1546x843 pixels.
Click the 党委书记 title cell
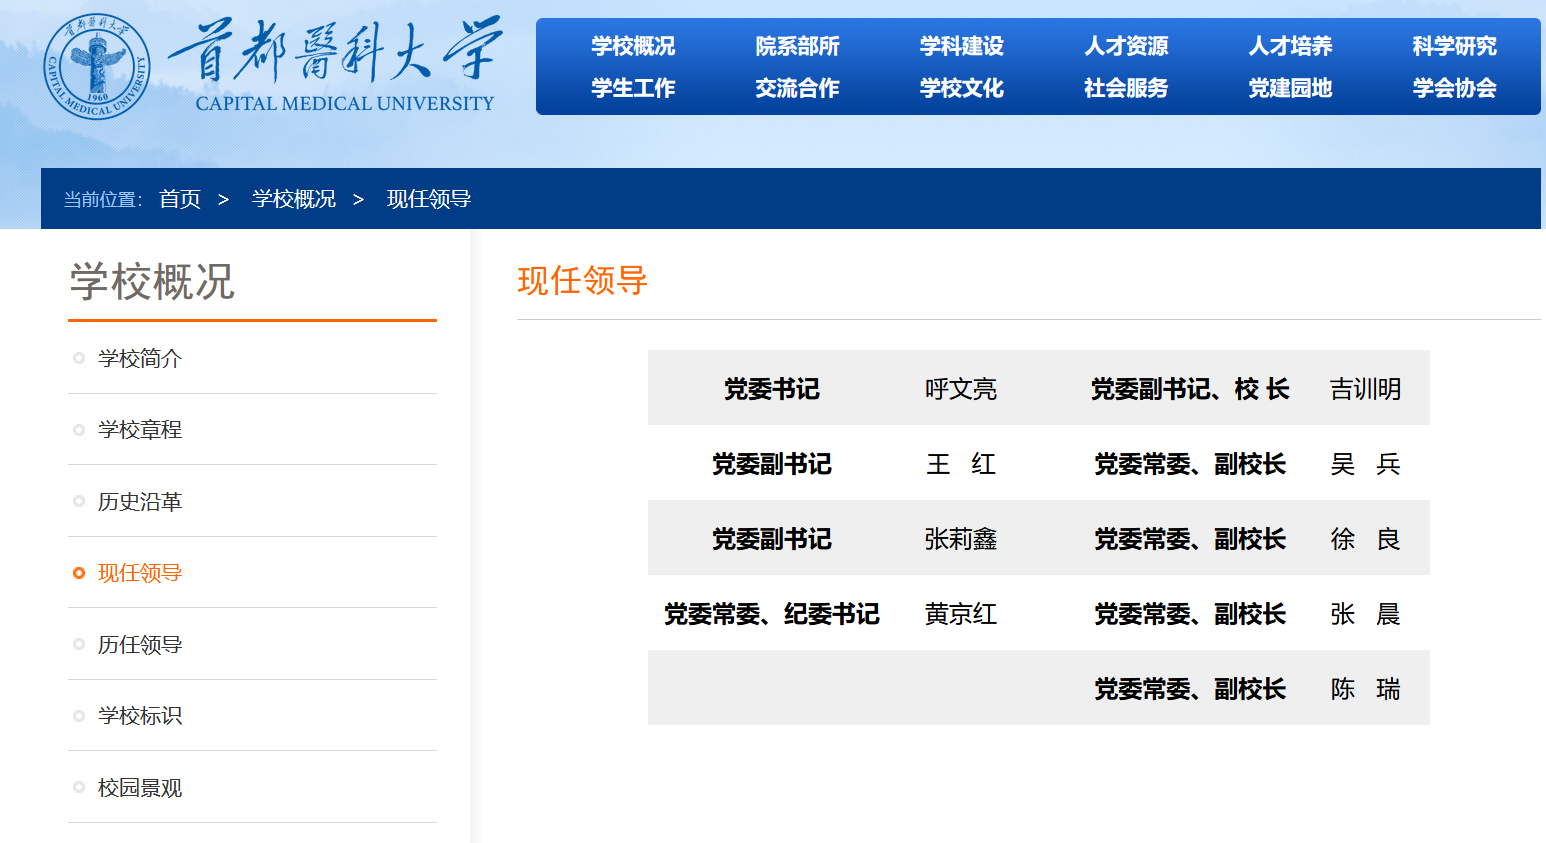pyautogui.click(x=772, y=389)
